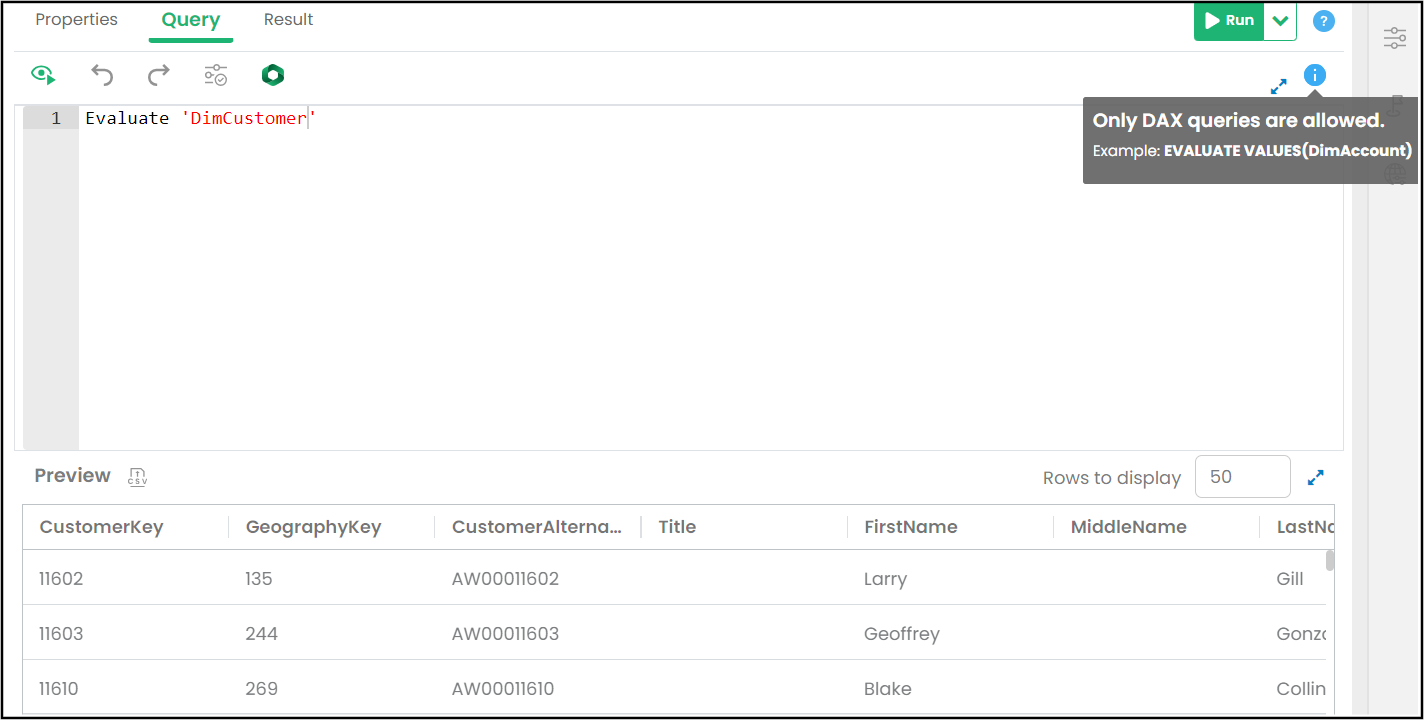Expand the Preview panel to fullscreen
Image resolution: width=1424 pixels, height=720 pixels.
click(1316, 478)
